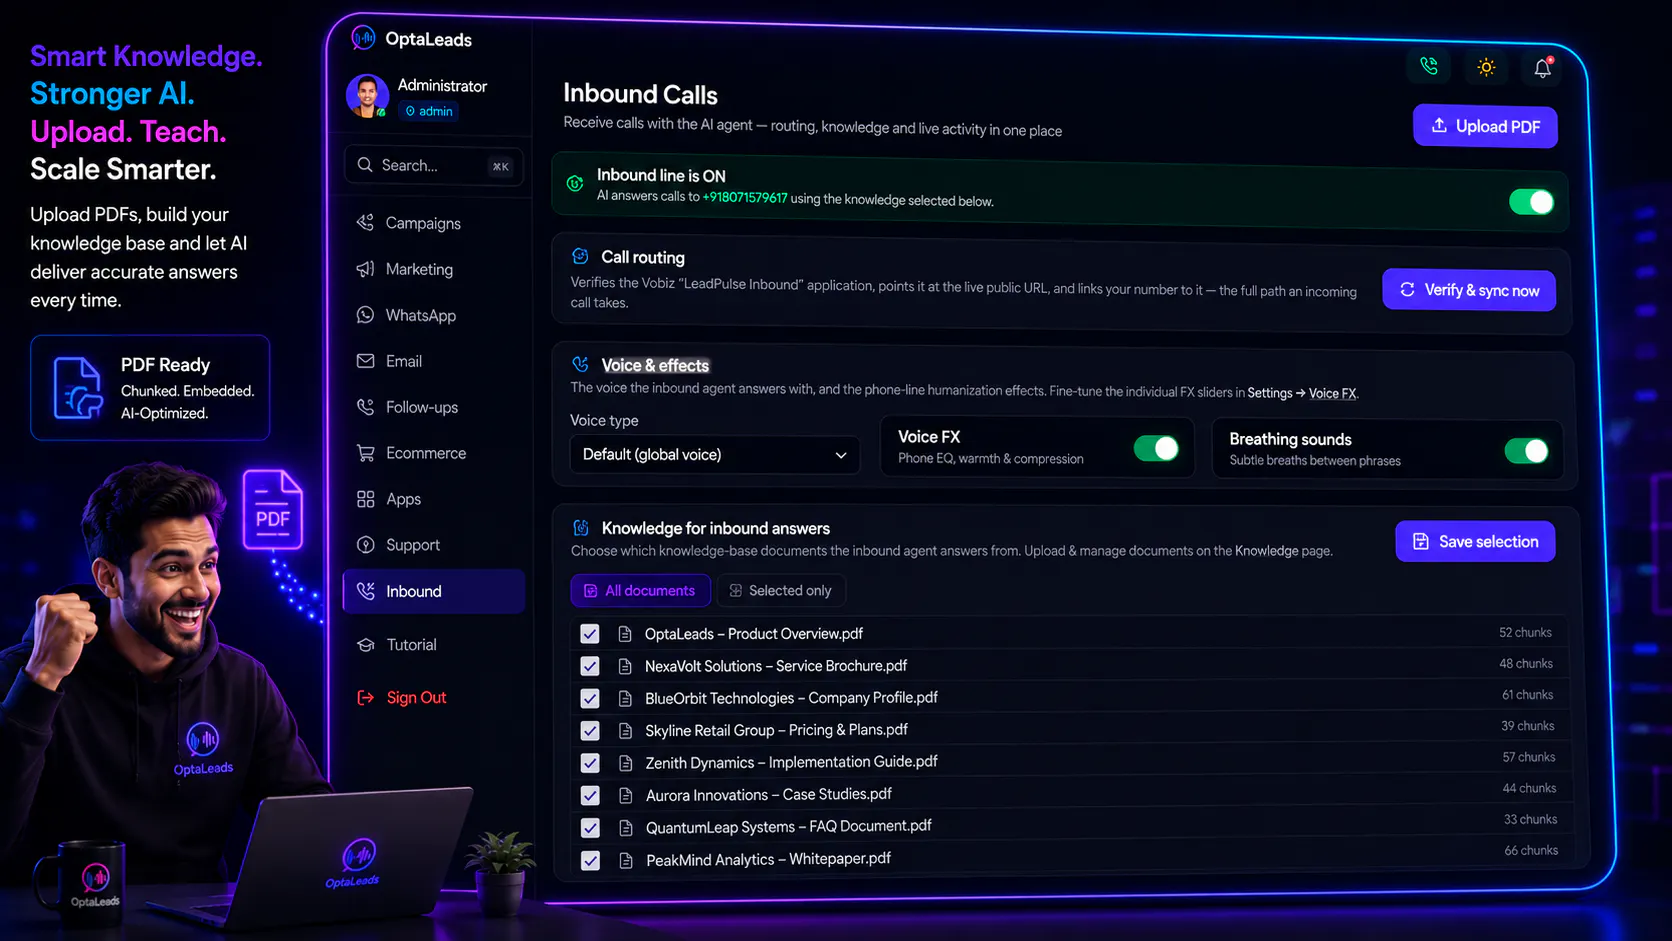Click the Marketing megaphone icon
Image resolution: width=1672 pixels, height=941 pixels.
[365, 268]
